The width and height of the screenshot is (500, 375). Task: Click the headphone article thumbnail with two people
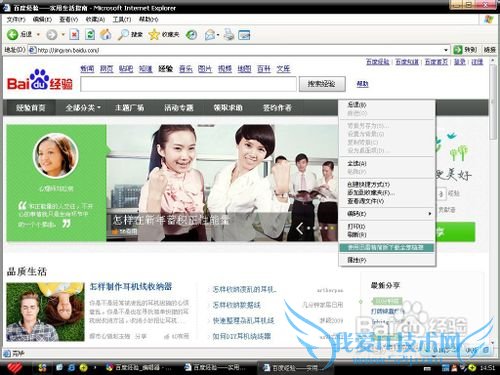46,312
